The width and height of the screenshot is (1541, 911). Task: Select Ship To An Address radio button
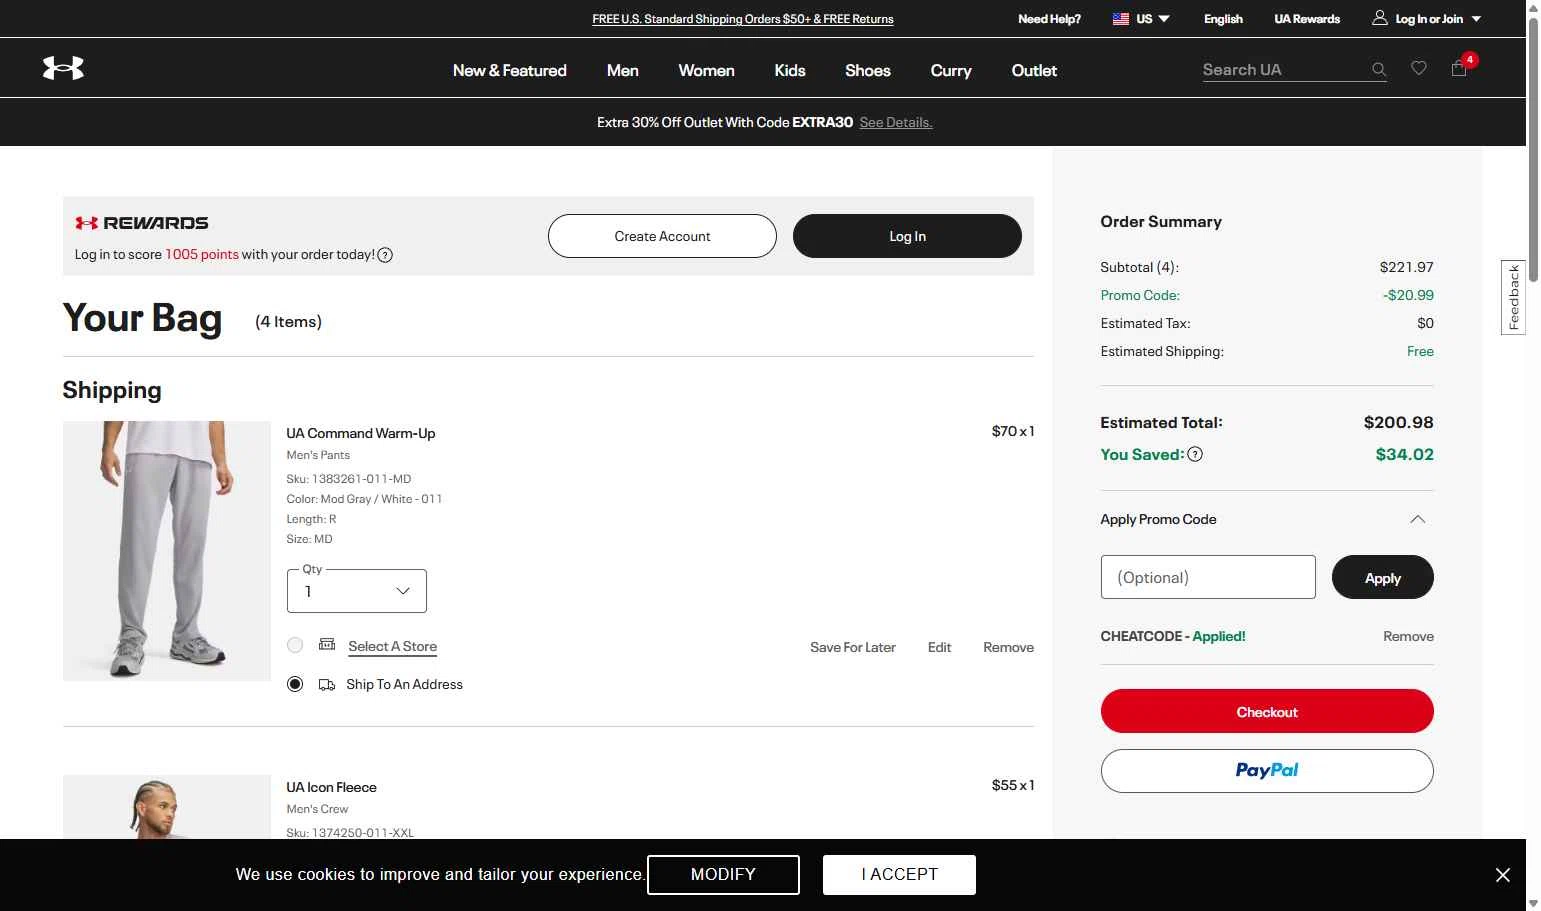[295, 684]
